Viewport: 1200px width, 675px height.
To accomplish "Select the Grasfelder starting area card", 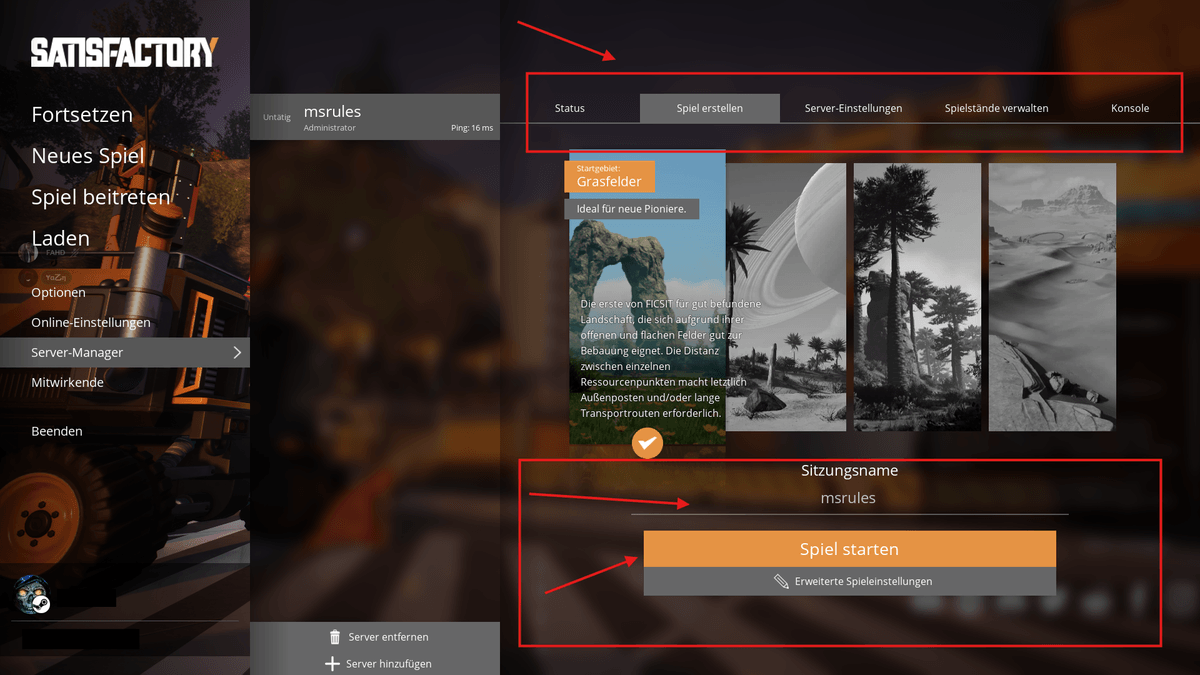I will [x=647, y=298].
